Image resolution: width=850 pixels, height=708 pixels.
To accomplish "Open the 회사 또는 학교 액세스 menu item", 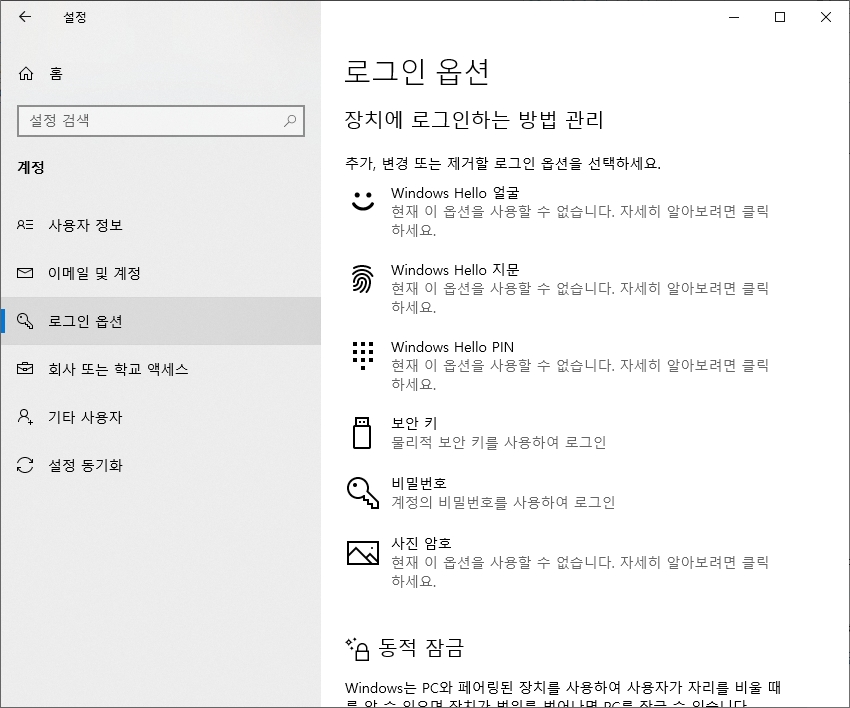I will 161,369.
